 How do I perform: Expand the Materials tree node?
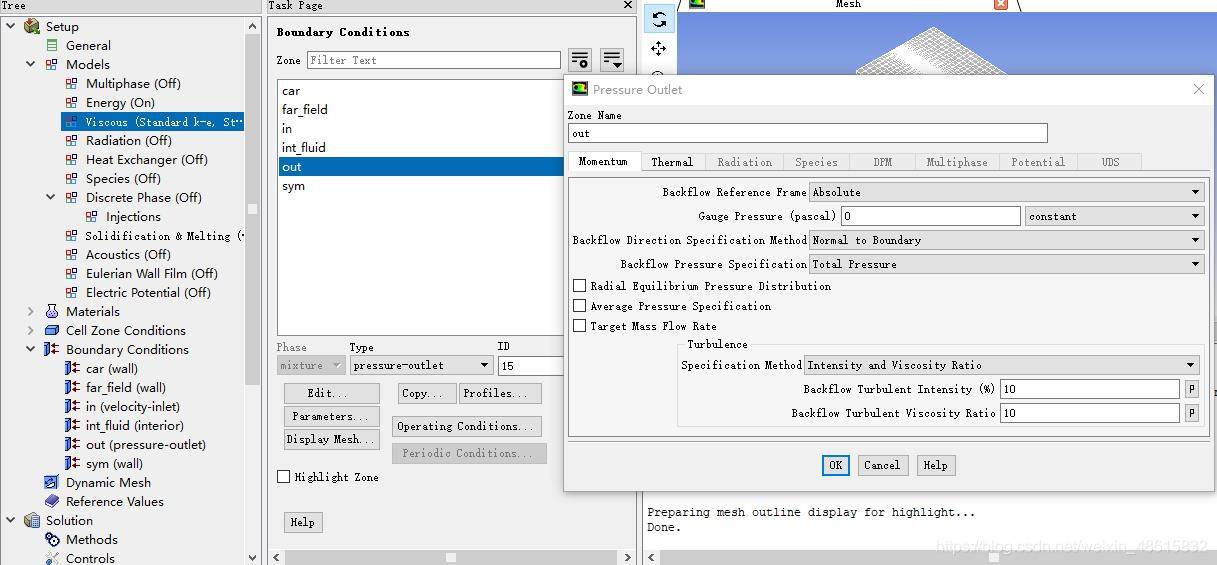[31, 311]
